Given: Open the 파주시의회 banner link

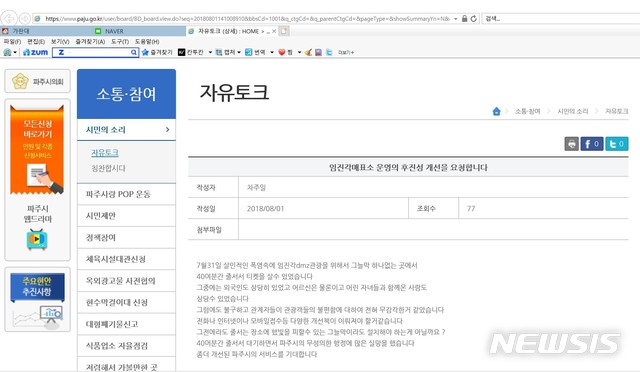Looking at the screenshot, I should coord(38,81).
